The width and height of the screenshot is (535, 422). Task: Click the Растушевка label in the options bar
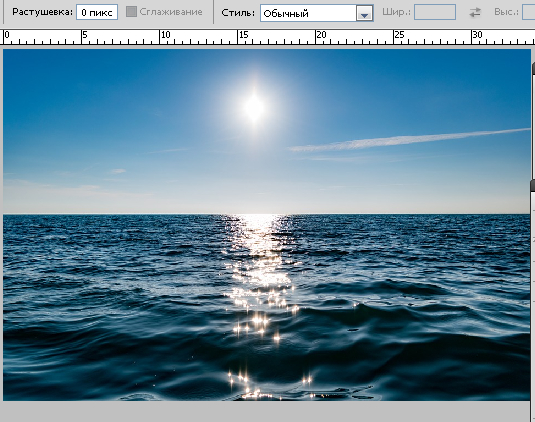tap(42, 12)
